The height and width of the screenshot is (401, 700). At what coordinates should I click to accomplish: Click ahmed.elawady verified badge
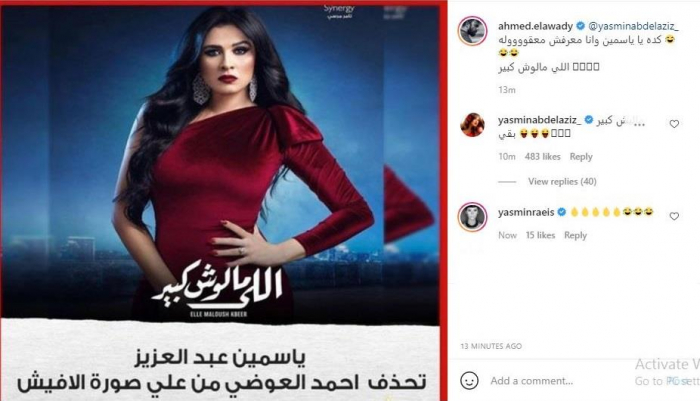(x=580, y=26)
